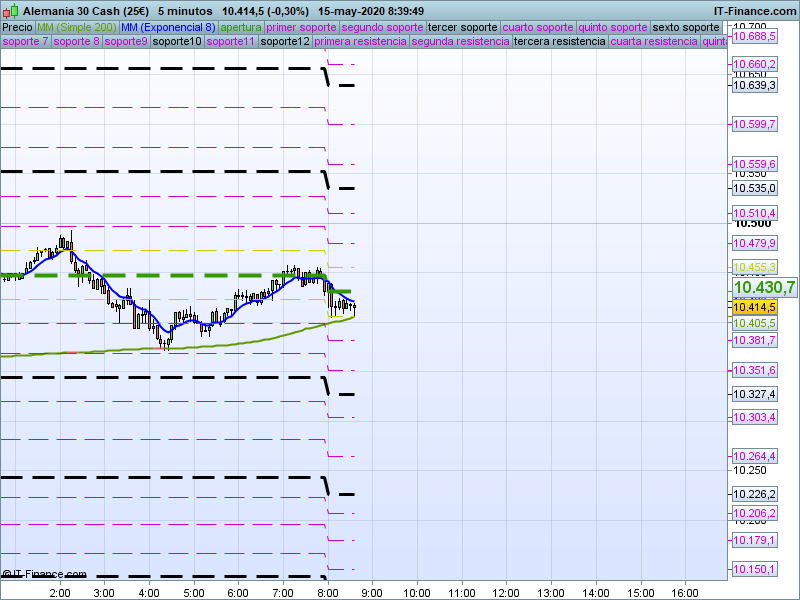
Task: Click the 10.639,3 price level tag
Action: (754, 85)
